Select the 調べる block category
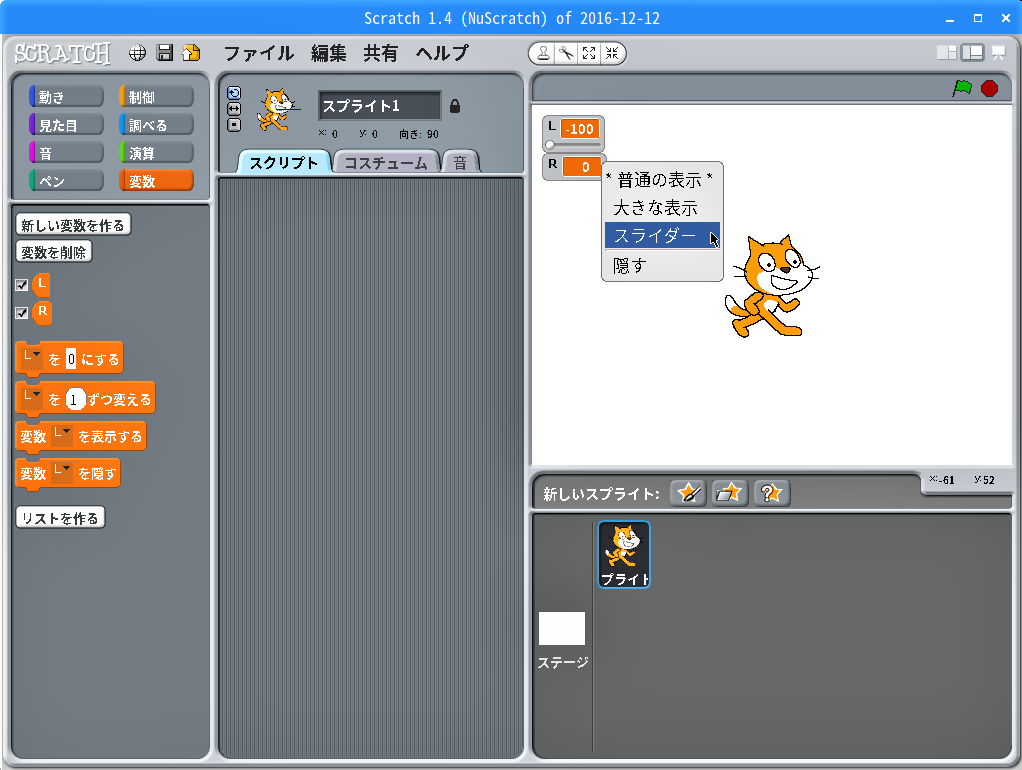 [156, 125]
